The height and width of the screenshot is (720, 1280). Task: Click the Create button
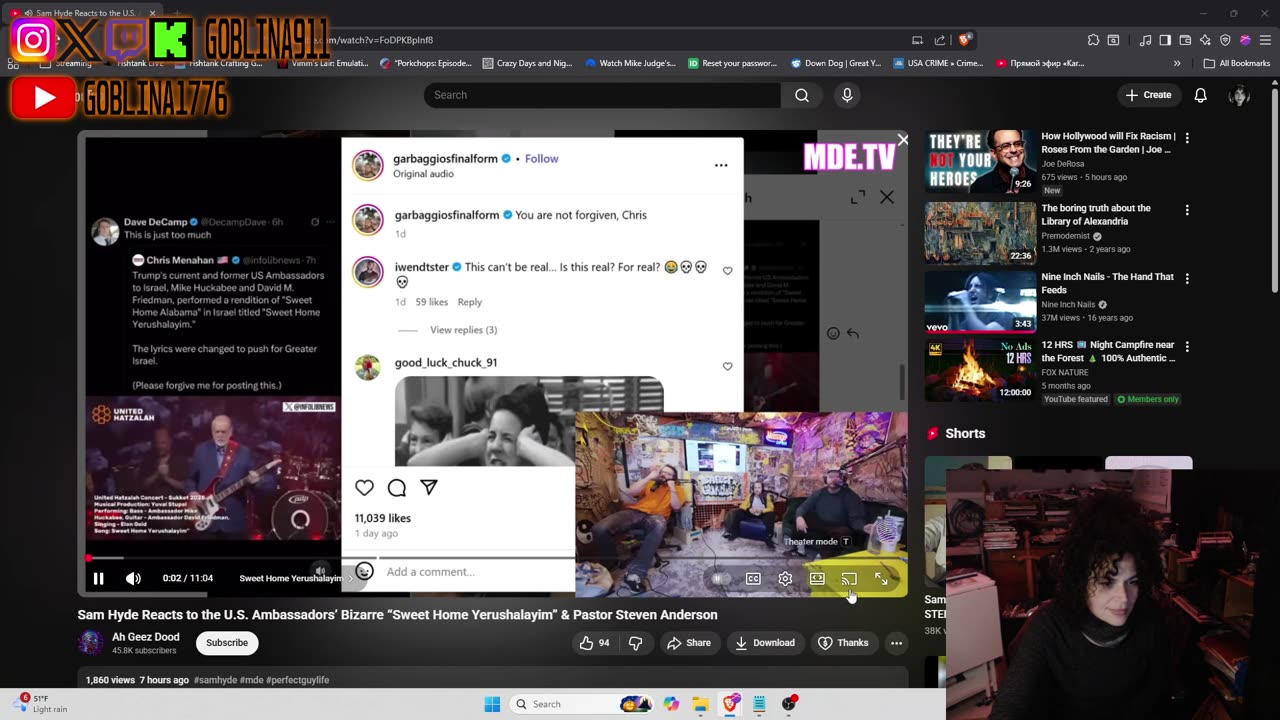click(1148, 95)
